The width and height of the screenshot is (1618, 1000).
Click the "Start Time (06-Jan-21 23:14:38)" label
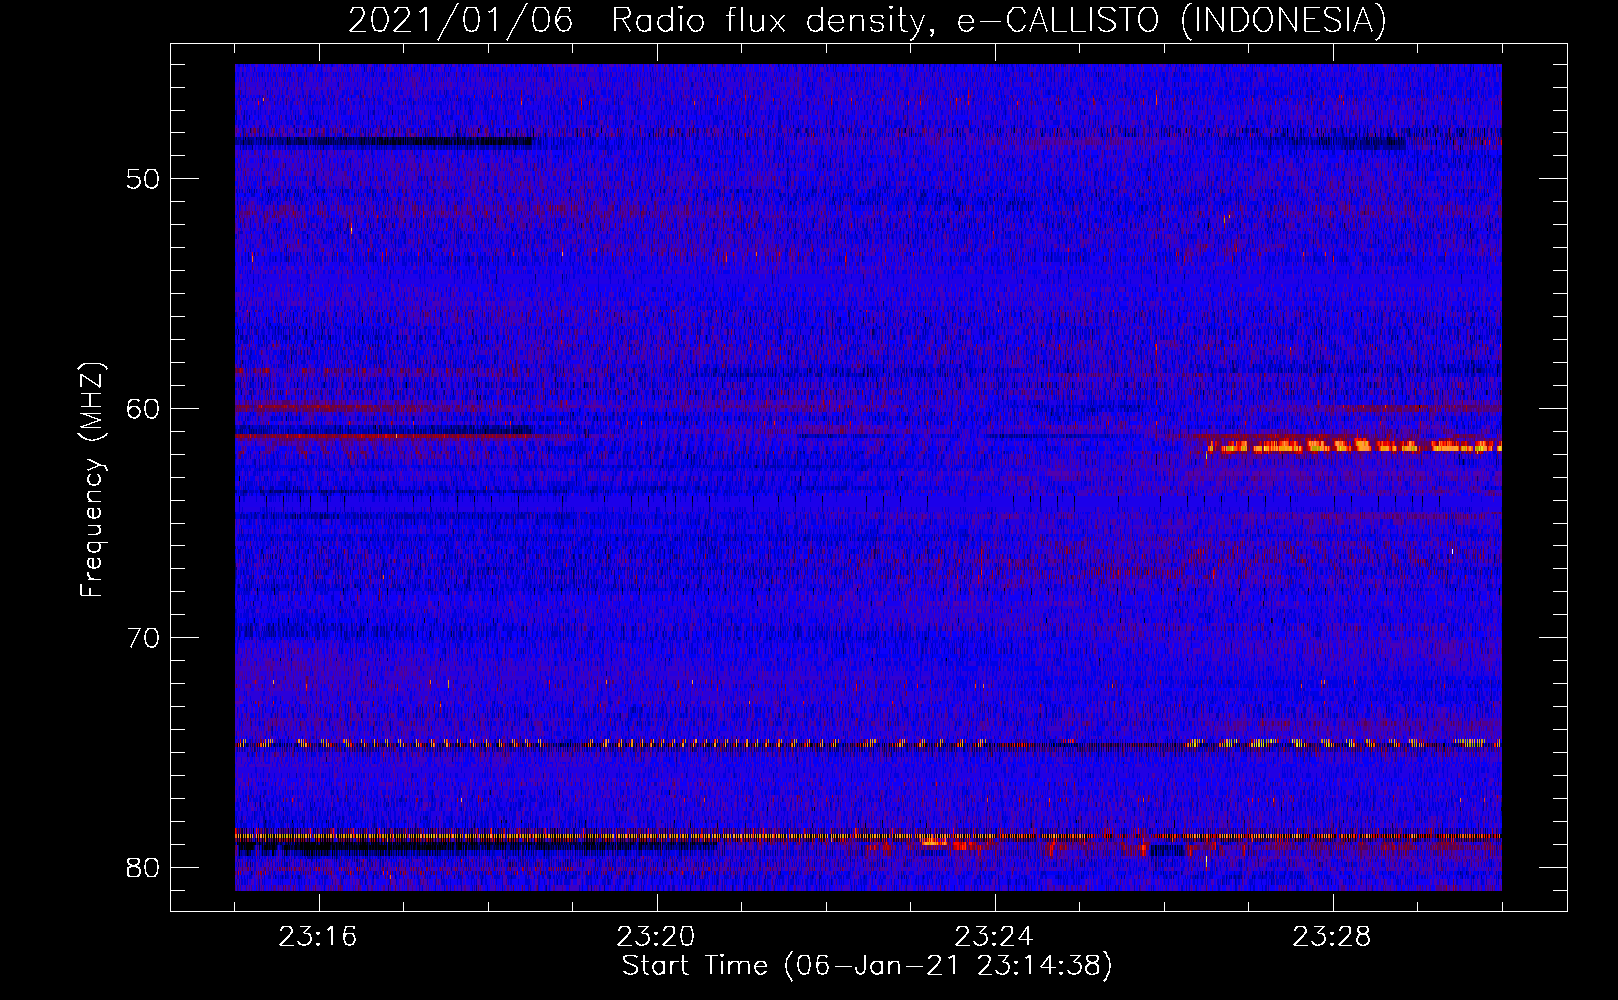click(867, 966)
